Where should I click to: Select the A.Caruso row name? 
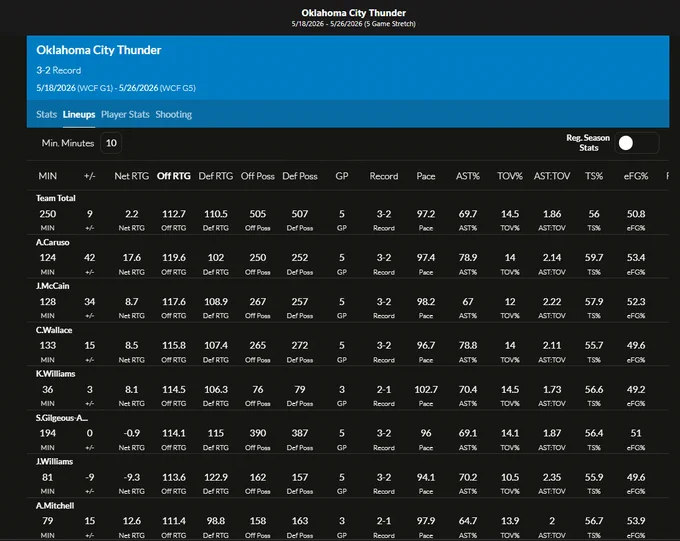point(52,243)
